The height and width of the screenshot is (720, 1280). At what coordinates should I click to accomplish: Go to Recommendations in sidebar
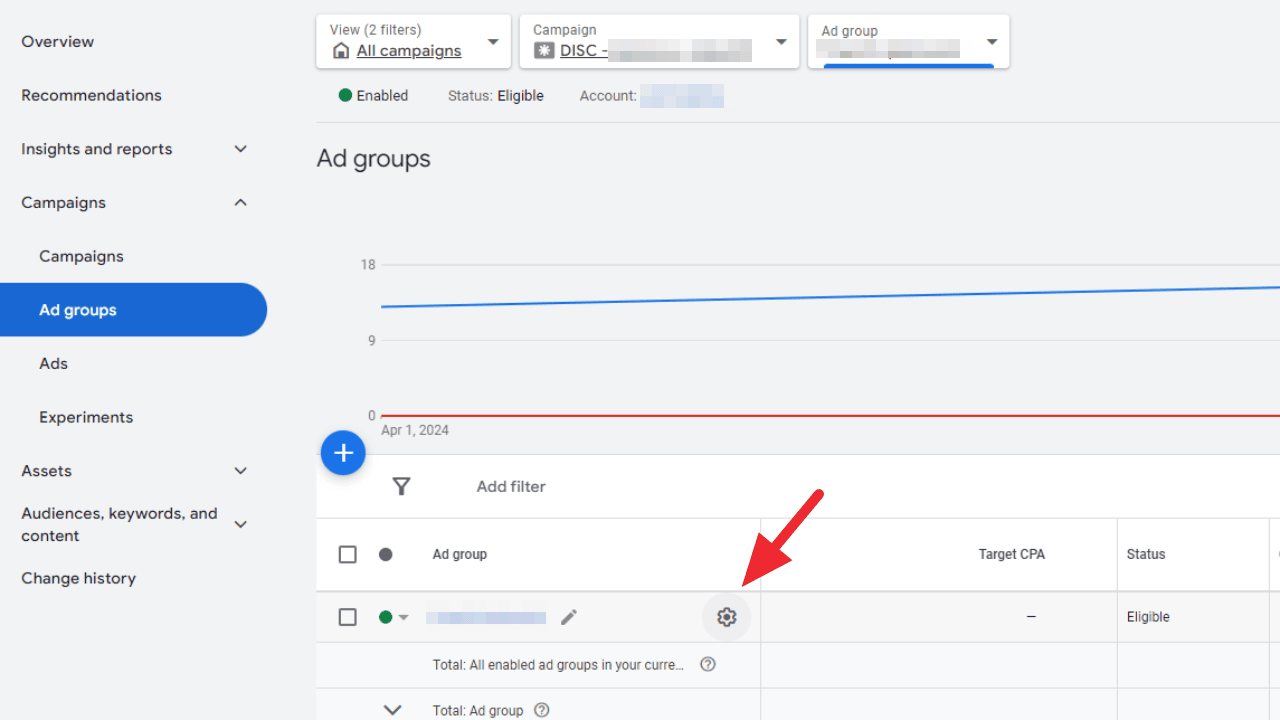(91, 96)
